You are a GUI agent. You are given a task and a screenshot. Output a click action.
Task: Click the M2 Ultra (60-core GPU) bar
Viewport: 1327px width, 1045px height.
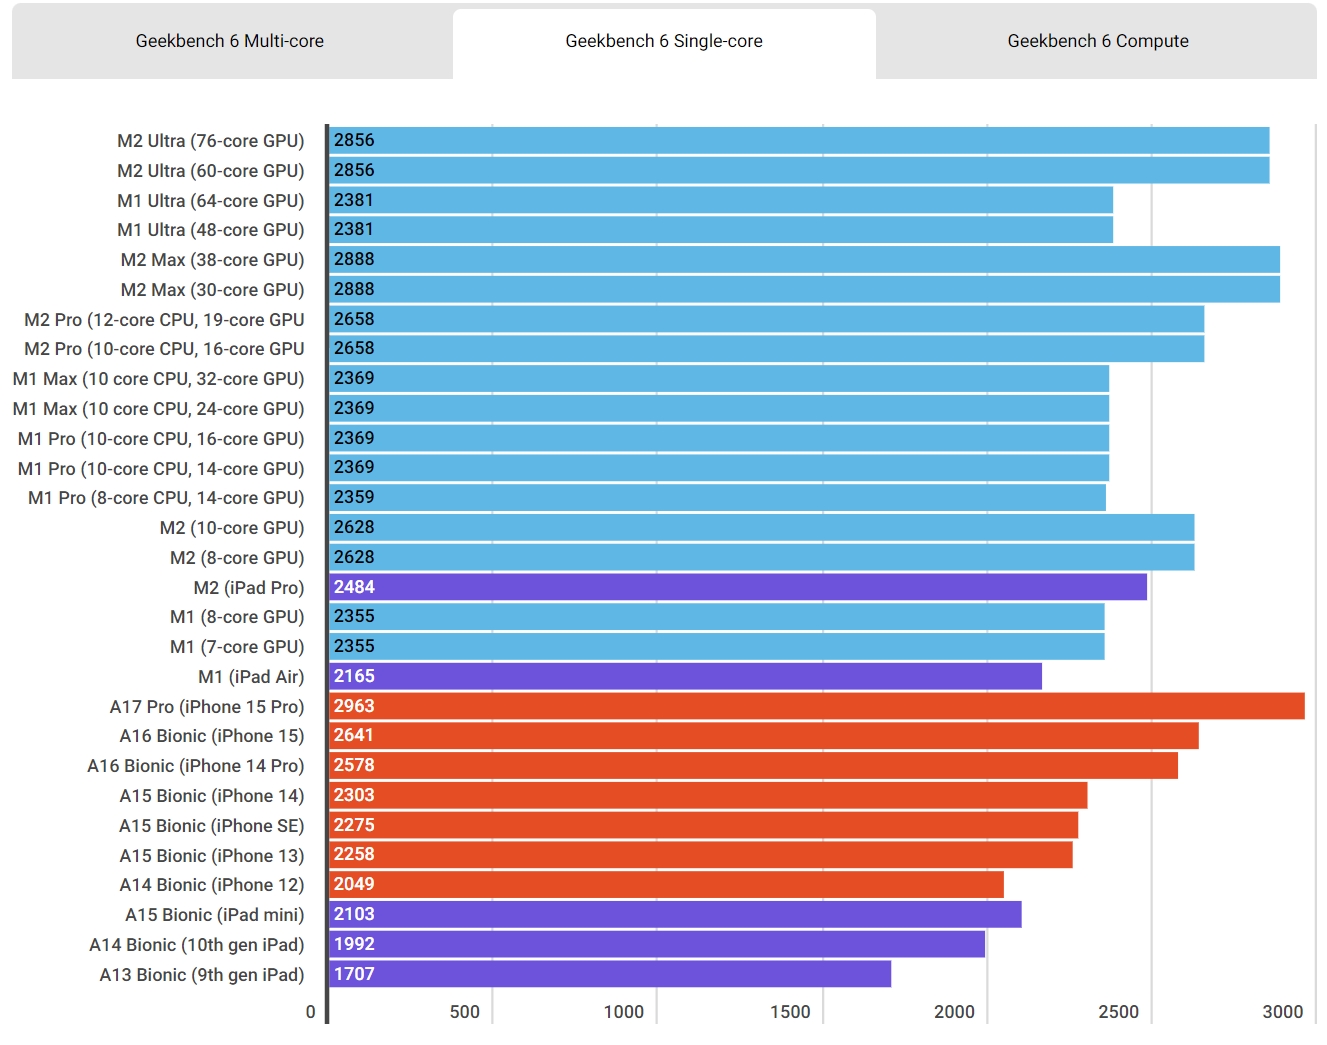[x=799, y=170]
